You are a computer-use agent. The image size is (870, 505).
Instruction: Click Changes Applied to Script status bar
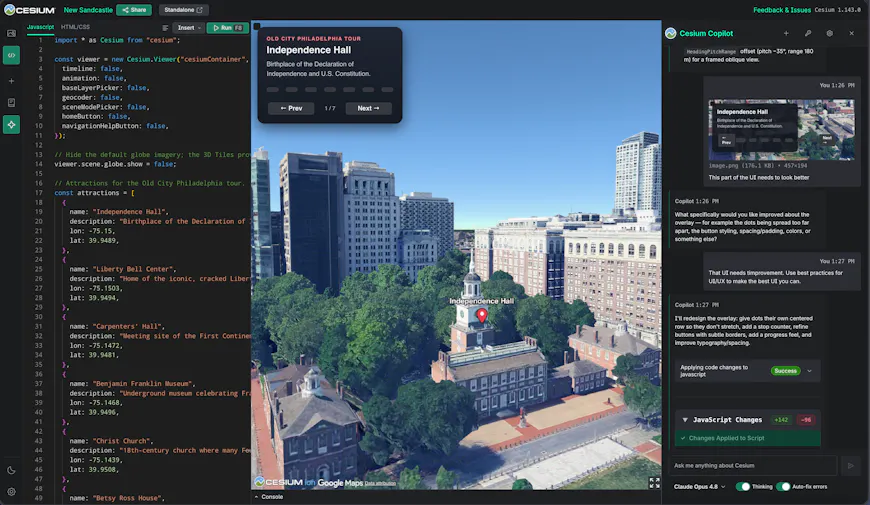click(x=748, y=438)
